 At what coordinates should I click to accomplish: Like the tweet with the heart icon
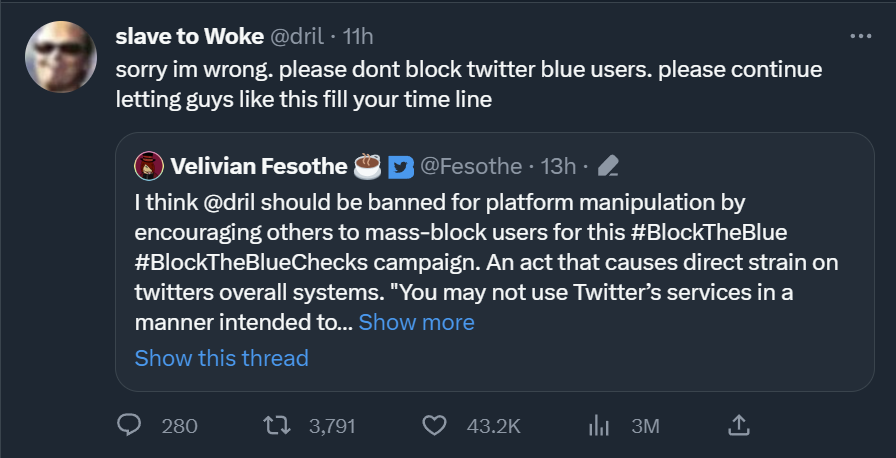[433, 425]
